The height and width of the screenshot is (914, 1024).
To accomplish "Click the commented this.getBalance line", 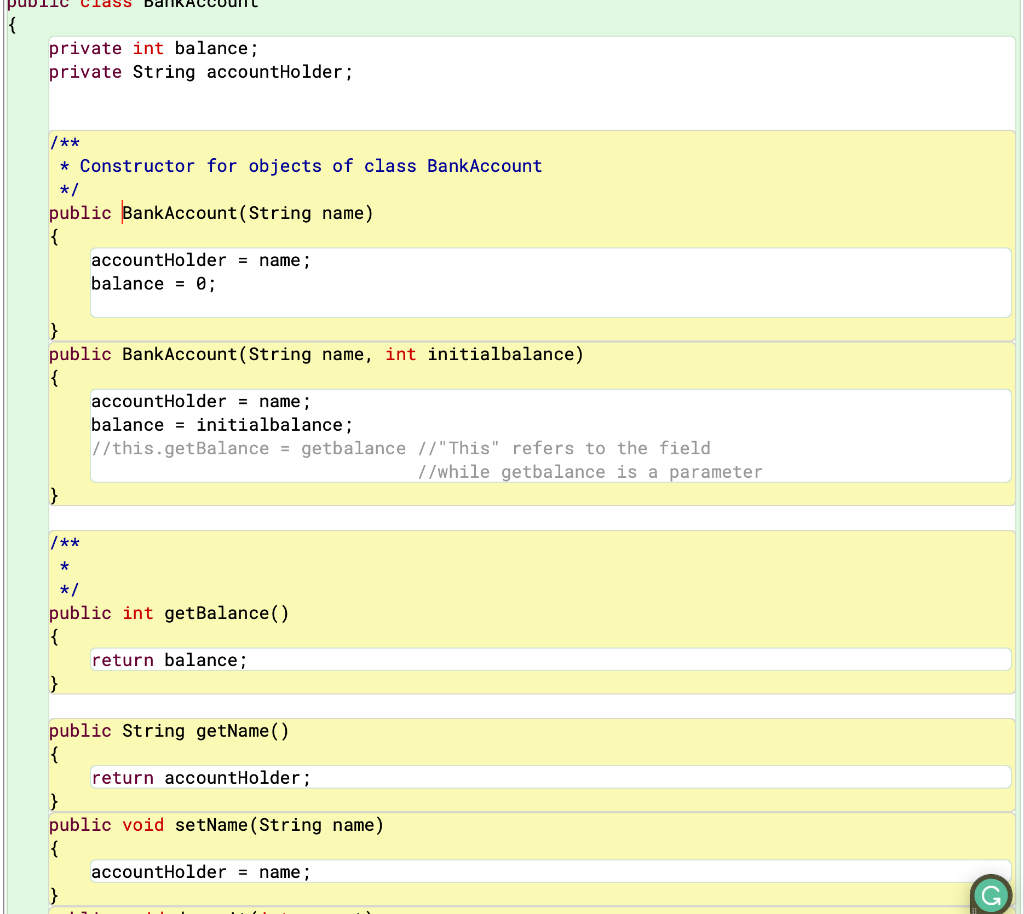I will [300, 448].
